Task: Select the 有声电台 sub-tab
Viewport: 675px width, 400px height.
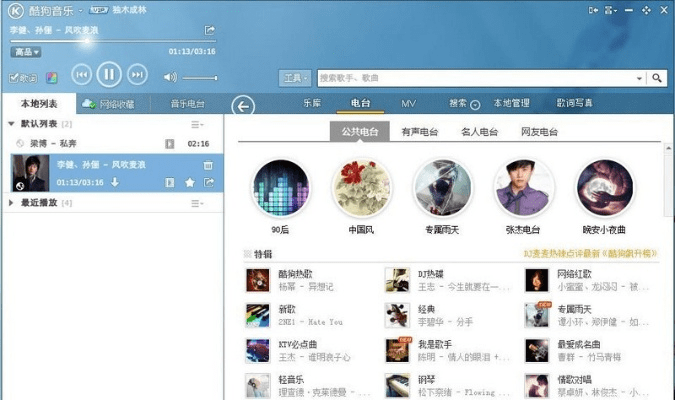Action: (x=421, y=132)
